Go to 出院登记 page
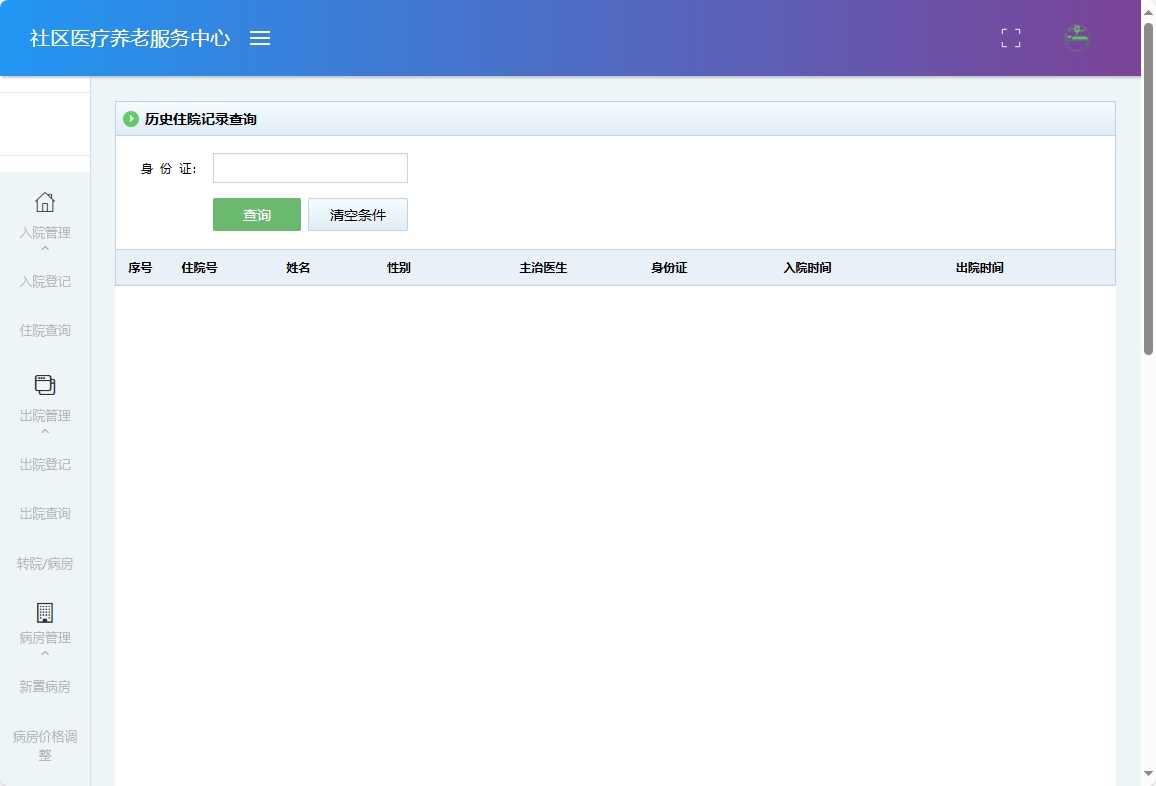Viewport: 1156px width, 786px height. click(x=45, y=465)
